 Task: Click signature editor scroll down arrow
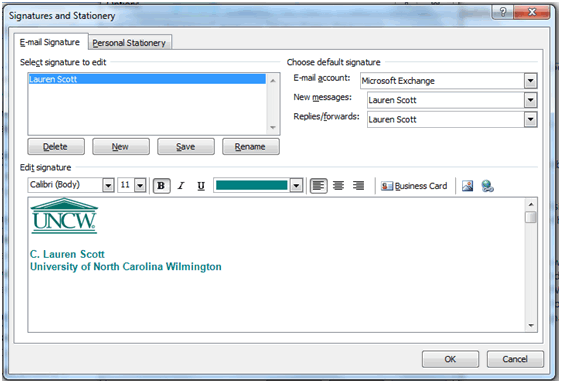[x=531, y=325]
